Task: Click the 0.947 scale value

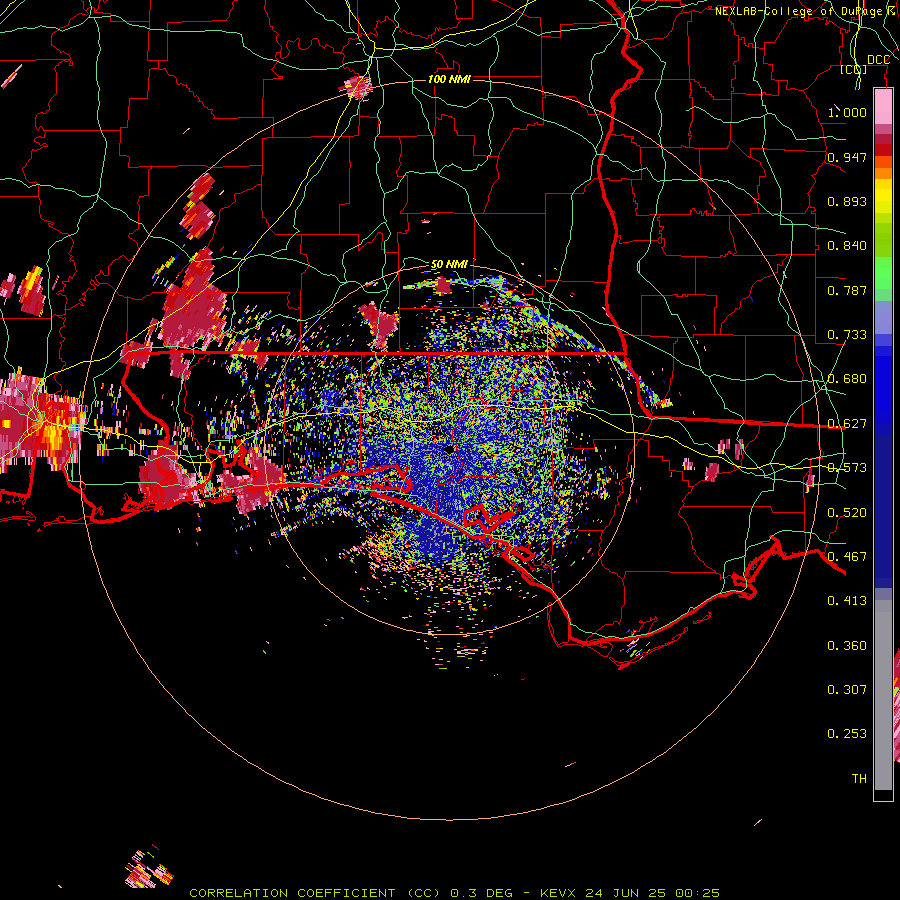Action: coord(847,157)
